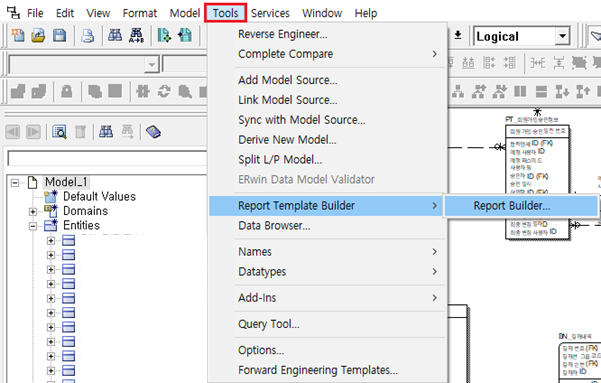Launch Query Tool... from the Tools menu
The width and height of the screenshot is (601, 383).
tap(328, 324)
